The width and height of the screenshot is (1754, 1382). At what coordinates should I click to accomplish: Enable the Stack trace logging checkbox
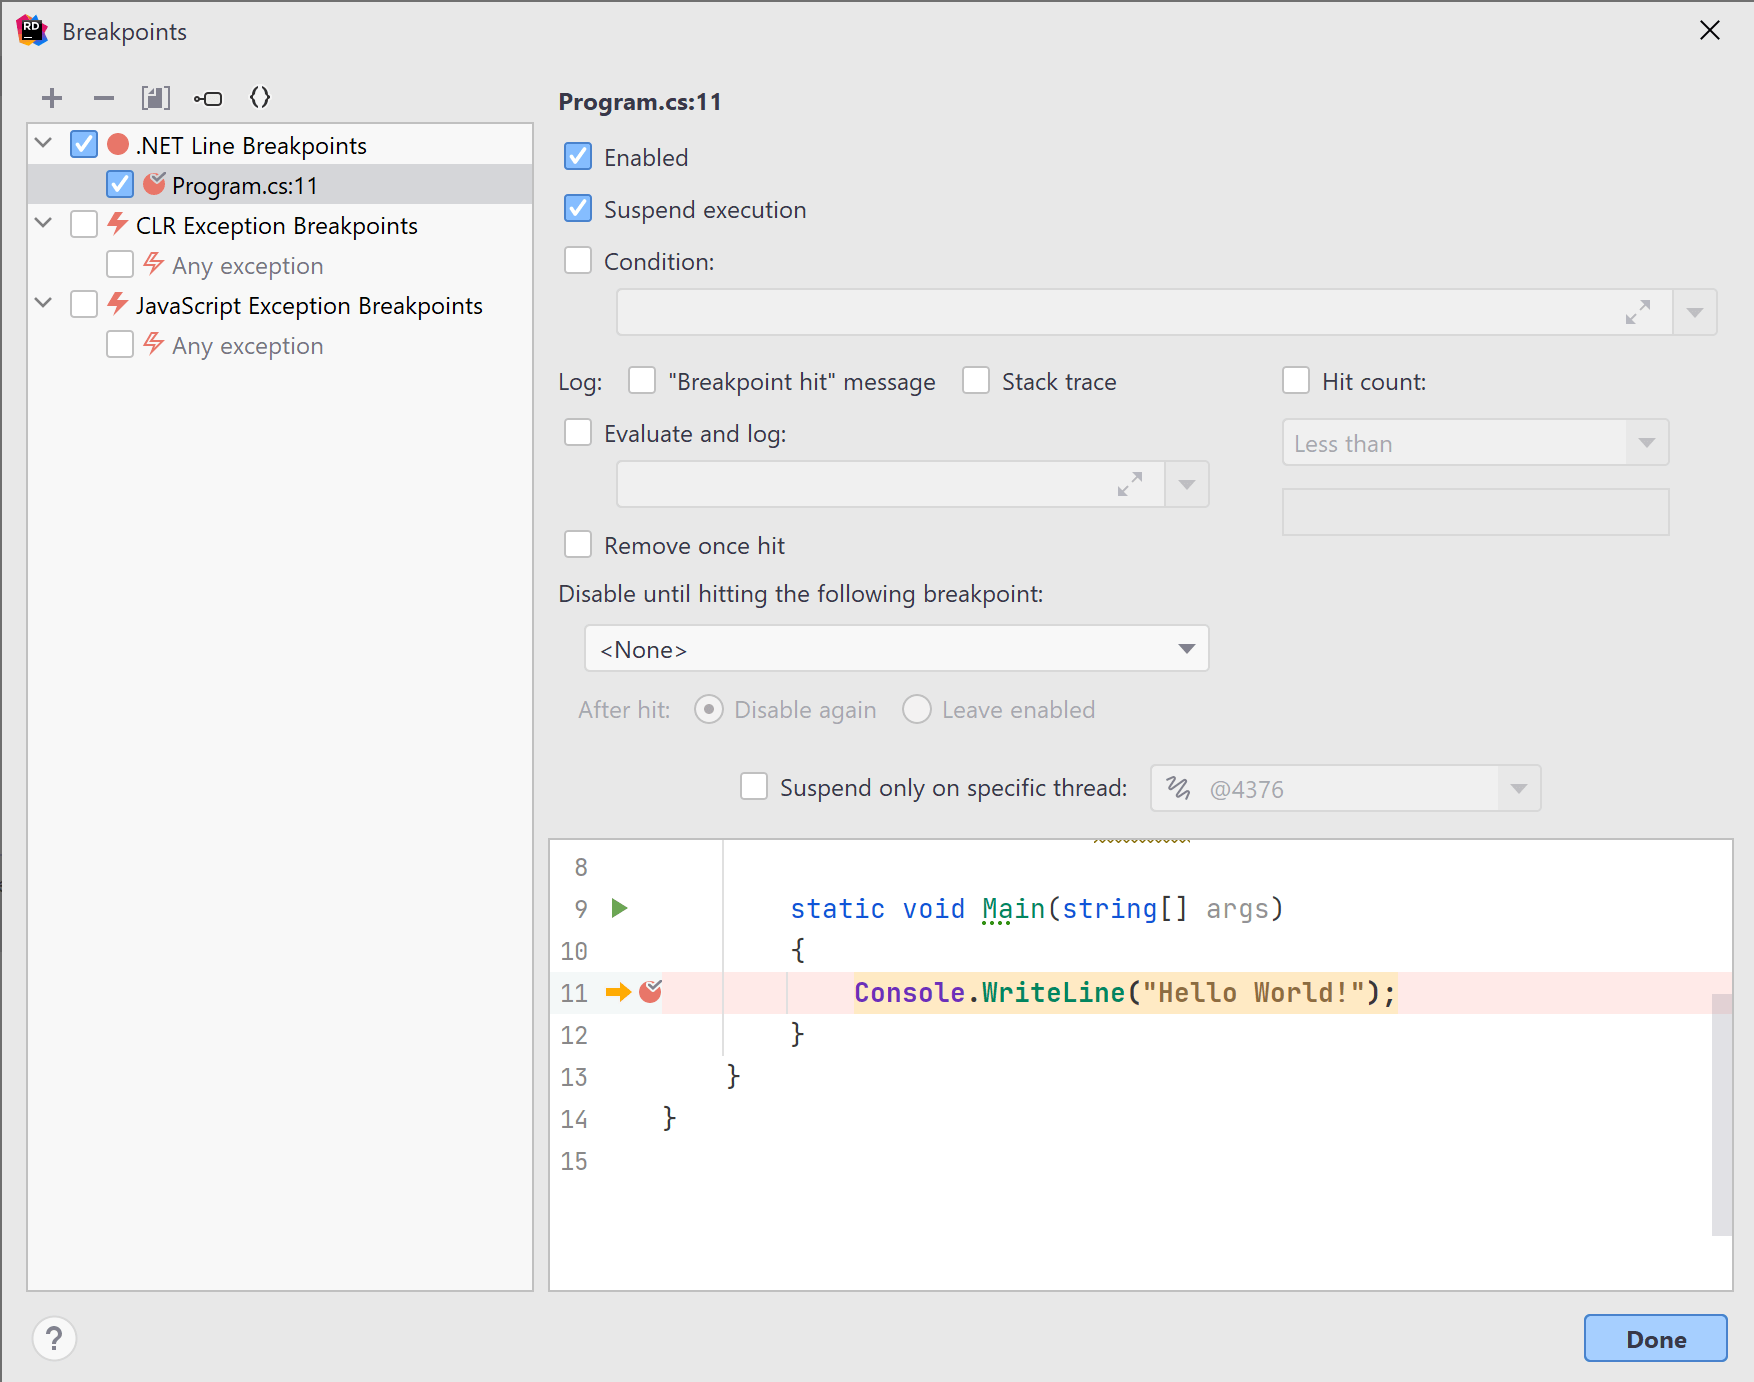coord(975,380)
